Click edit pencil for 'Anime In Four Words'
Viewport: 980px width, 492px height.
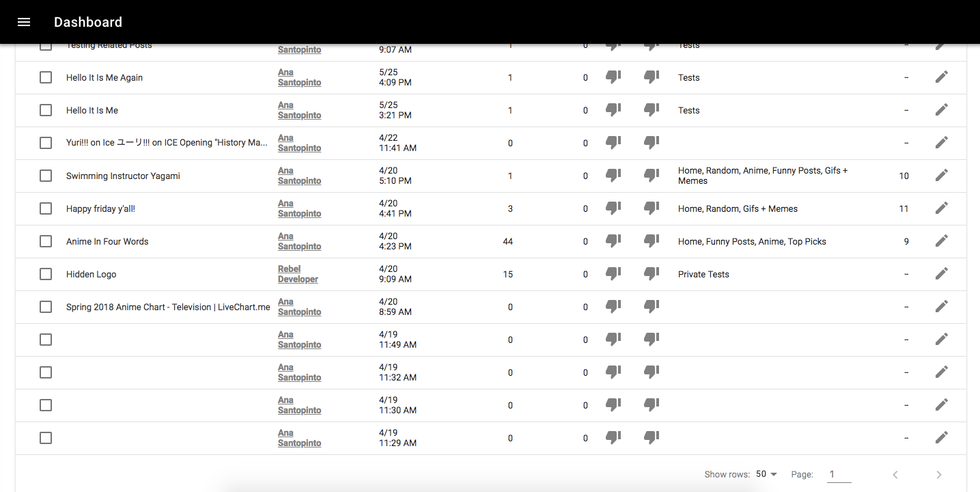(x=940, y=241)
